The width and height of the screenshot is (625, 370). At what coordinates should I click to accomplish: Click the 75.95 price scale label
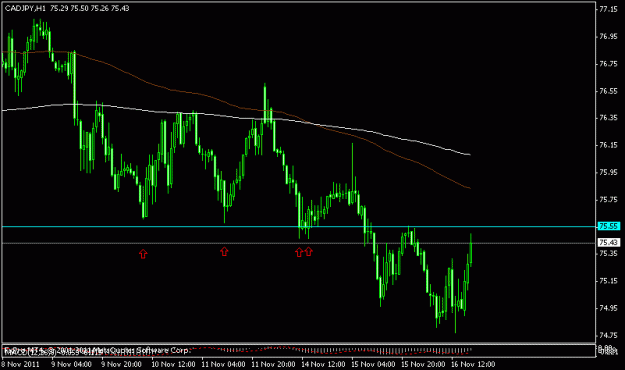tap(608, 172)
